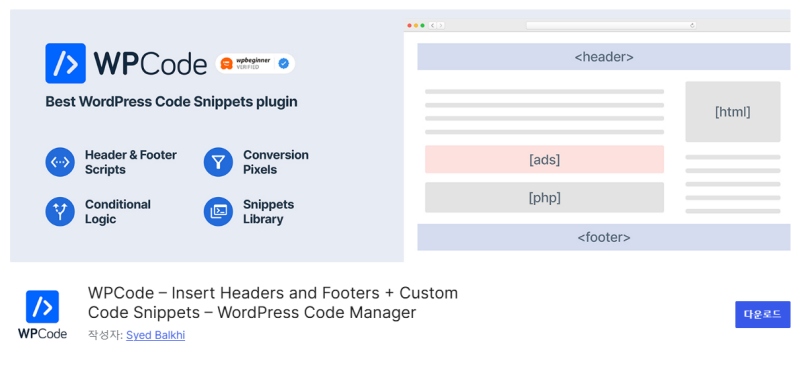
Task: Click the 'Snippets Library' label
Action: click(x=268, y=211)
